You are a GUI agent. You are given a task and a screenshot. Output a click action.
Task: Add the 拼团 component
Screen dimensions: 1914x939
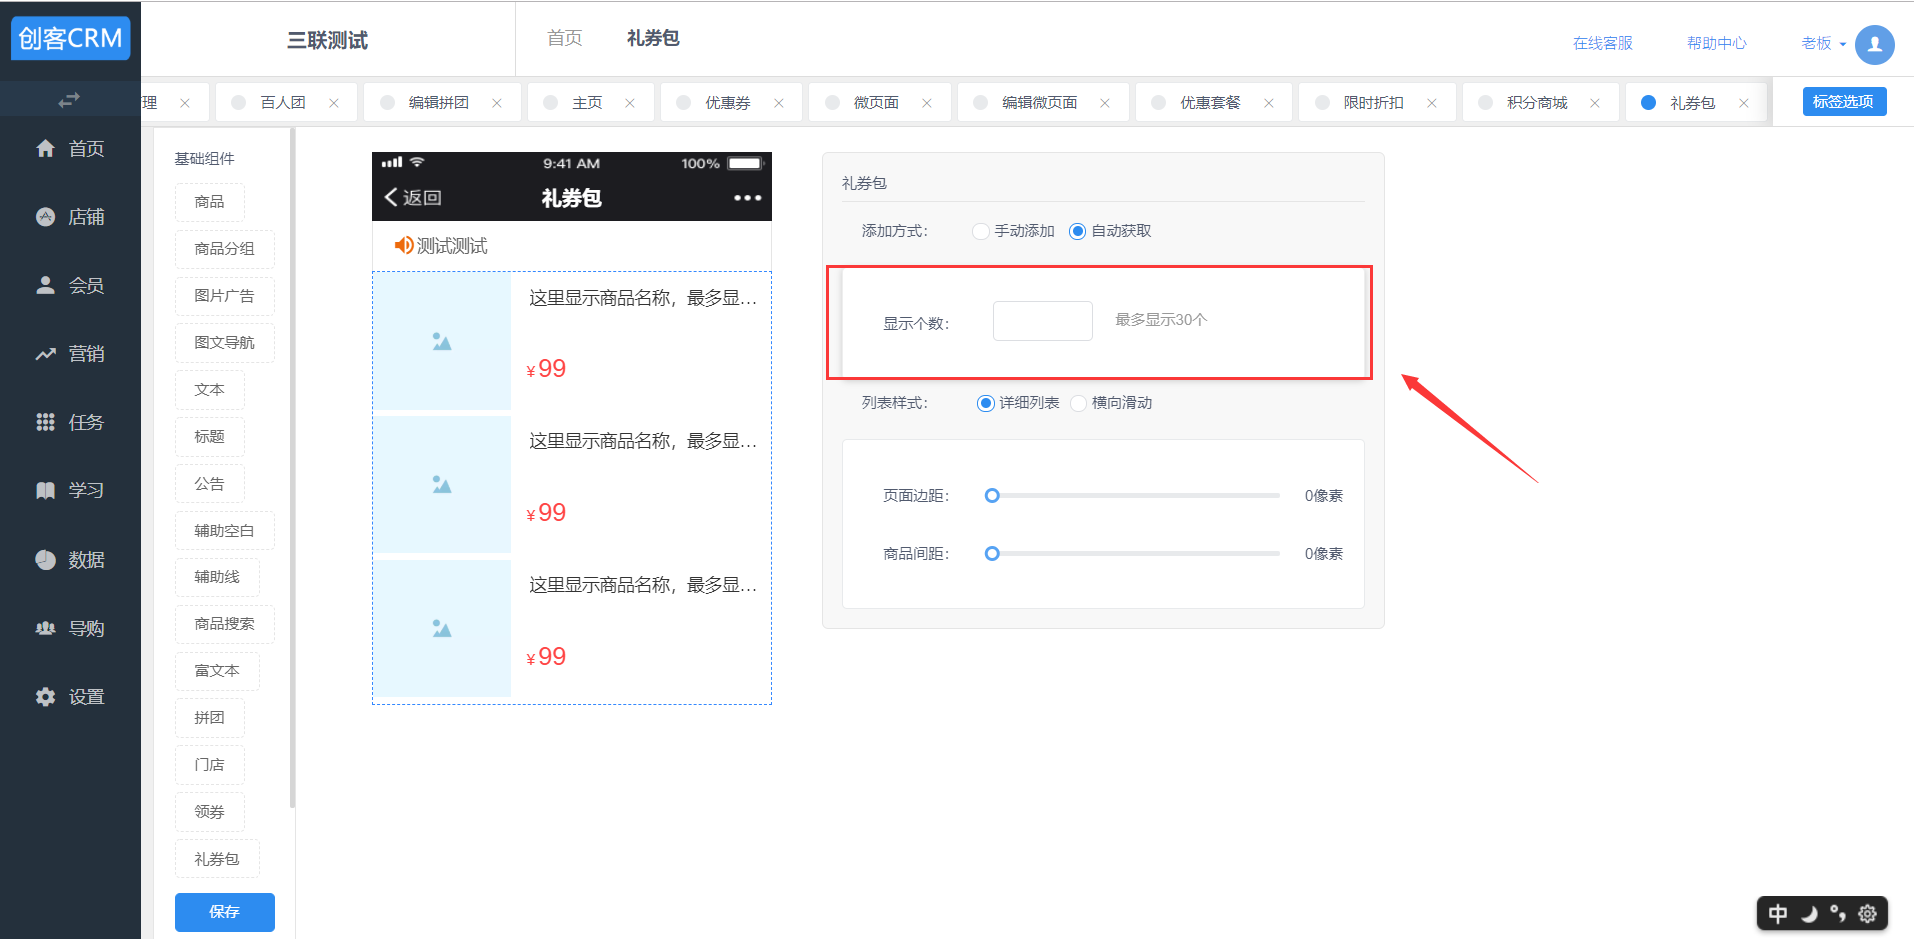[x=210, y=718]
